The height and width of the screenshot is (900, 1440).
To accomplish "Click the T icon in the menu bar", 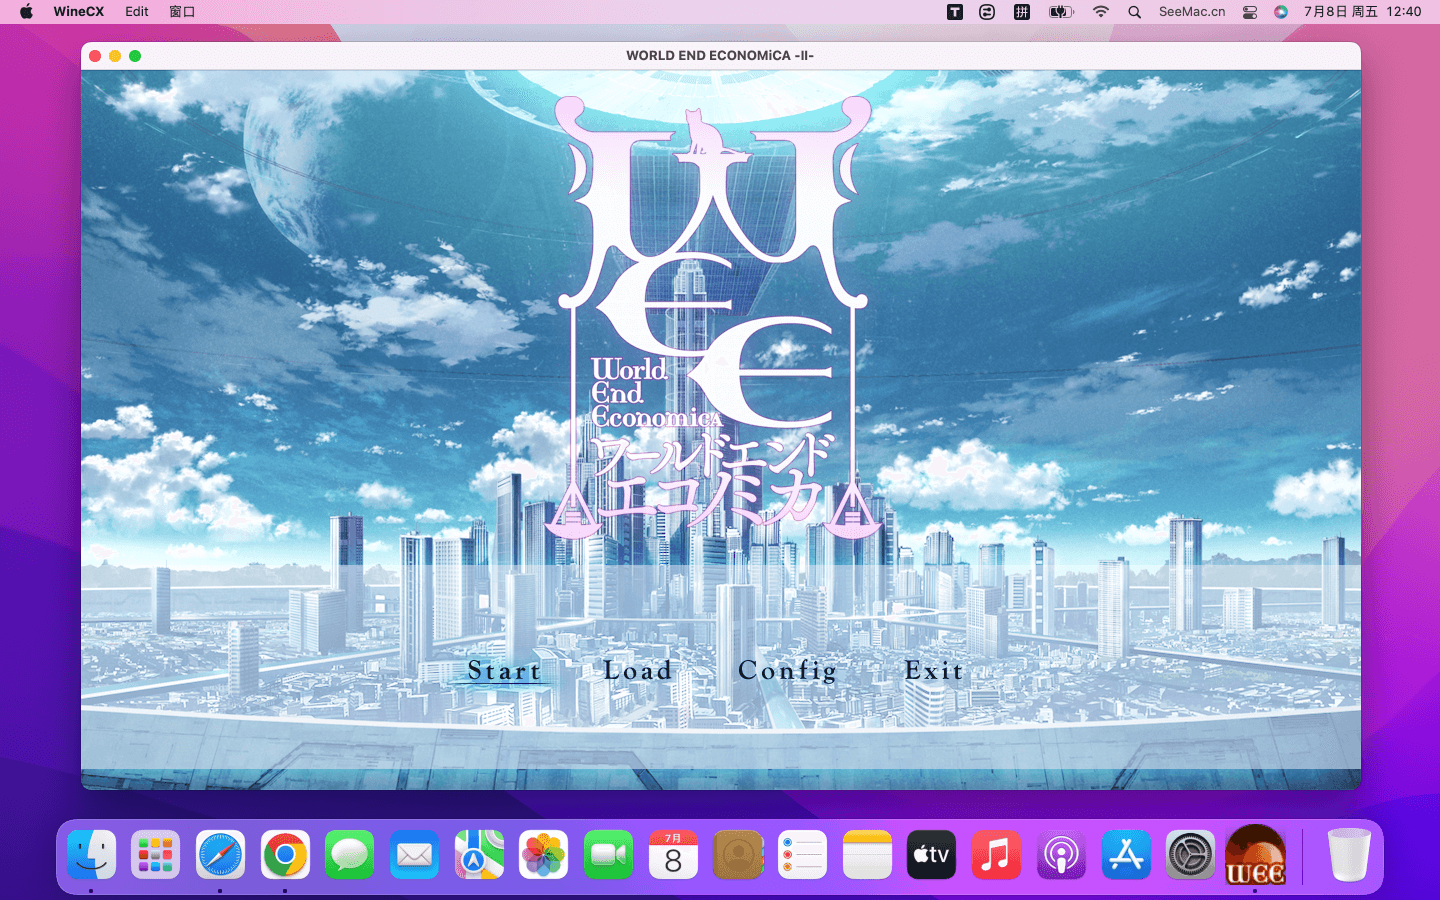I will tap(955, 12).
